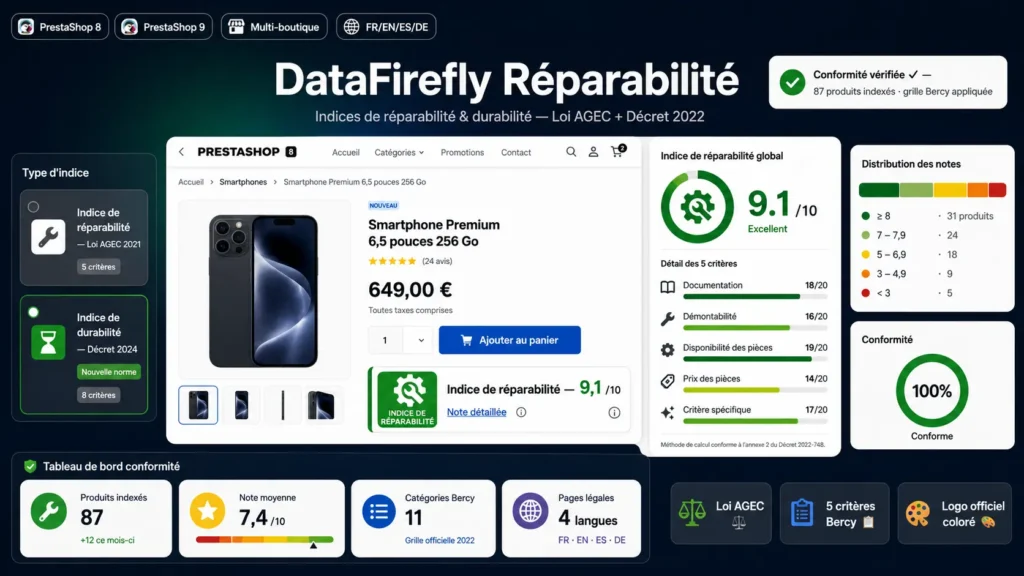Select the Indice de réparabilité radio button
This screenshot has height=576, width=1024.
coord(33,207)
